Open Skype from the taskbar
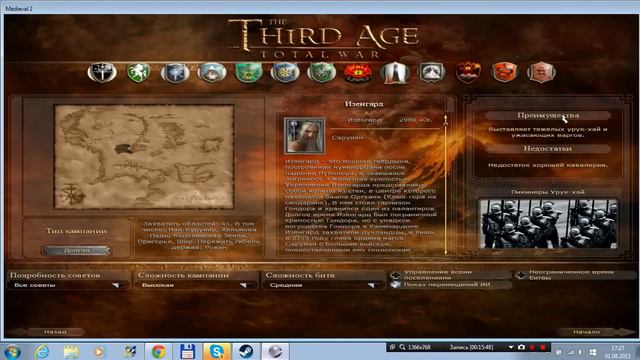Image resolution: width=640 pixels, height=360 pixels. tap(216, 351)
